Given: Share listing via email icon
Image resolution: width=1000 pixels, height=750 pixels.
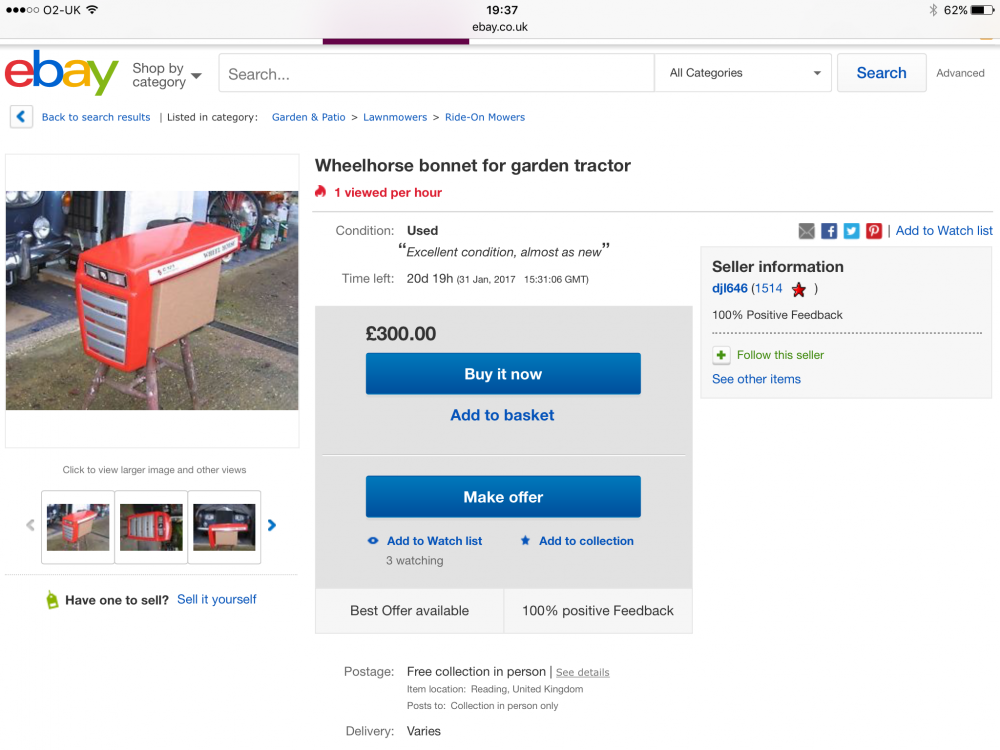Looking at the screenshot, I should [807, 231].
